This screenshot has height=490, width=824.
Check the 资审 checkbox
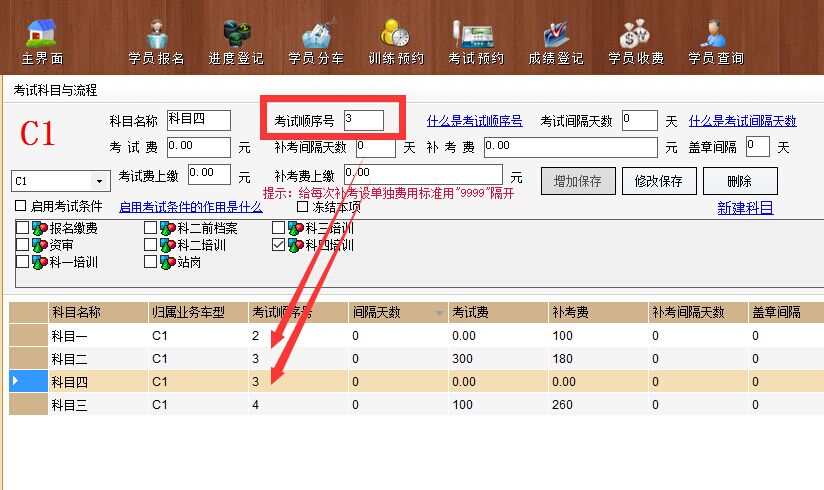tap(23, 244)
